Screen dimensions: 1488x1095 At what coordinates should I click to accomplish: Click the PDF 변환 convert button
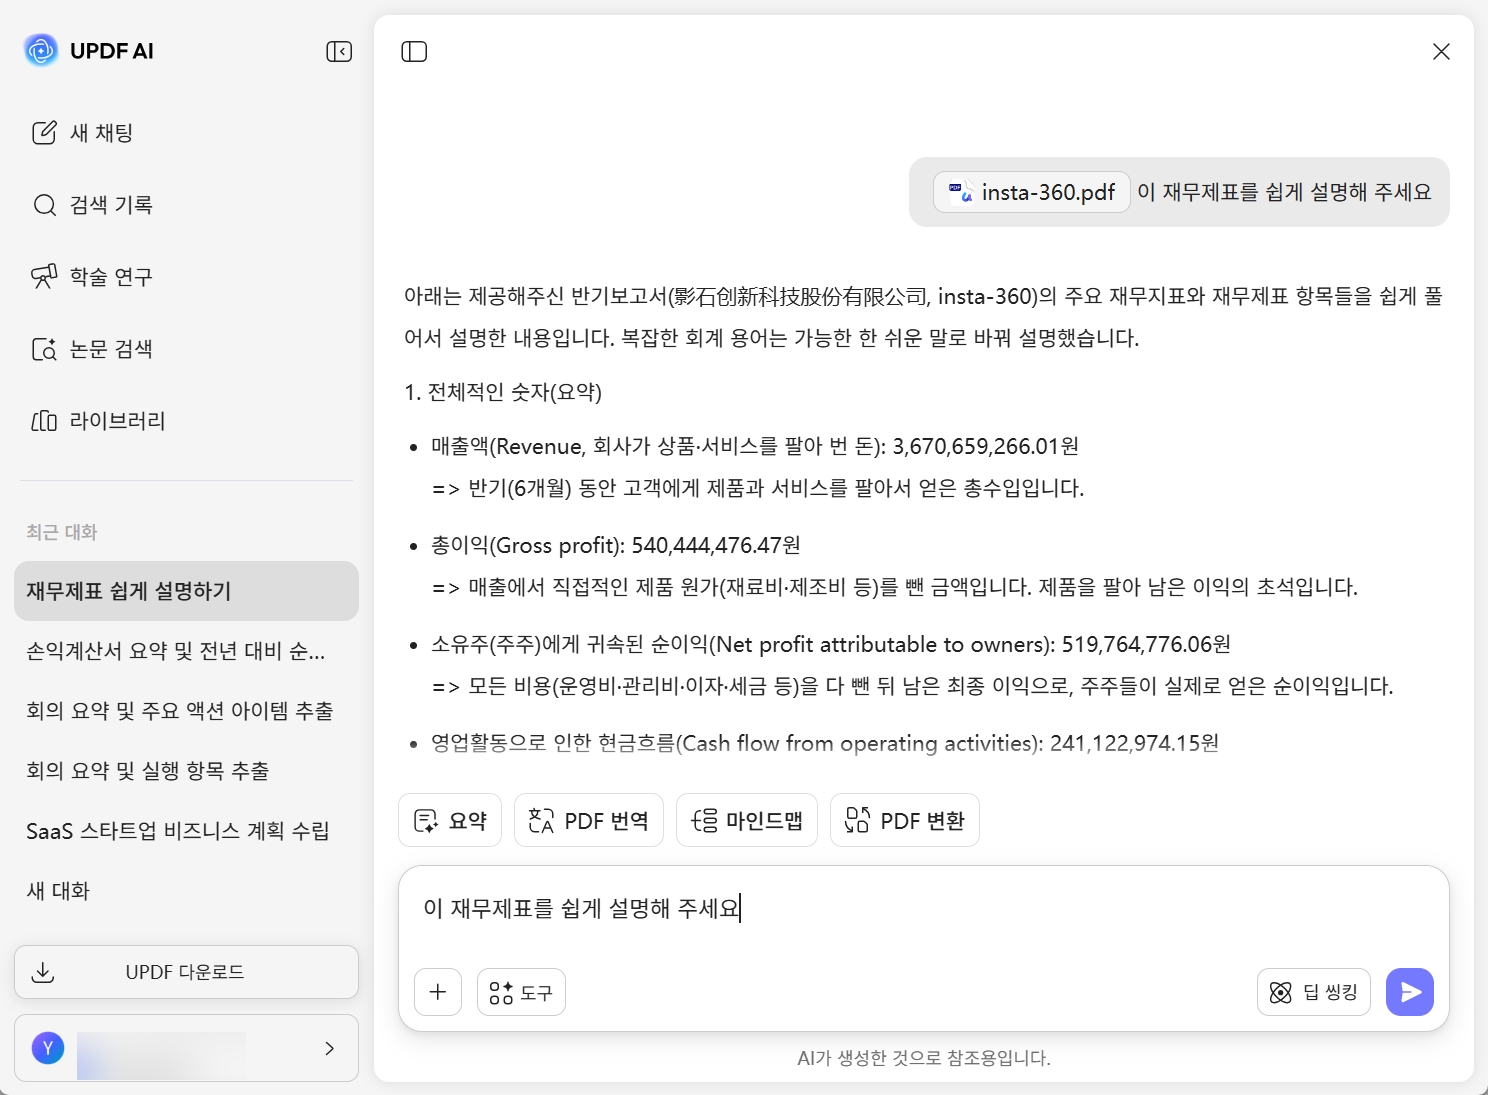coord(905,821)
